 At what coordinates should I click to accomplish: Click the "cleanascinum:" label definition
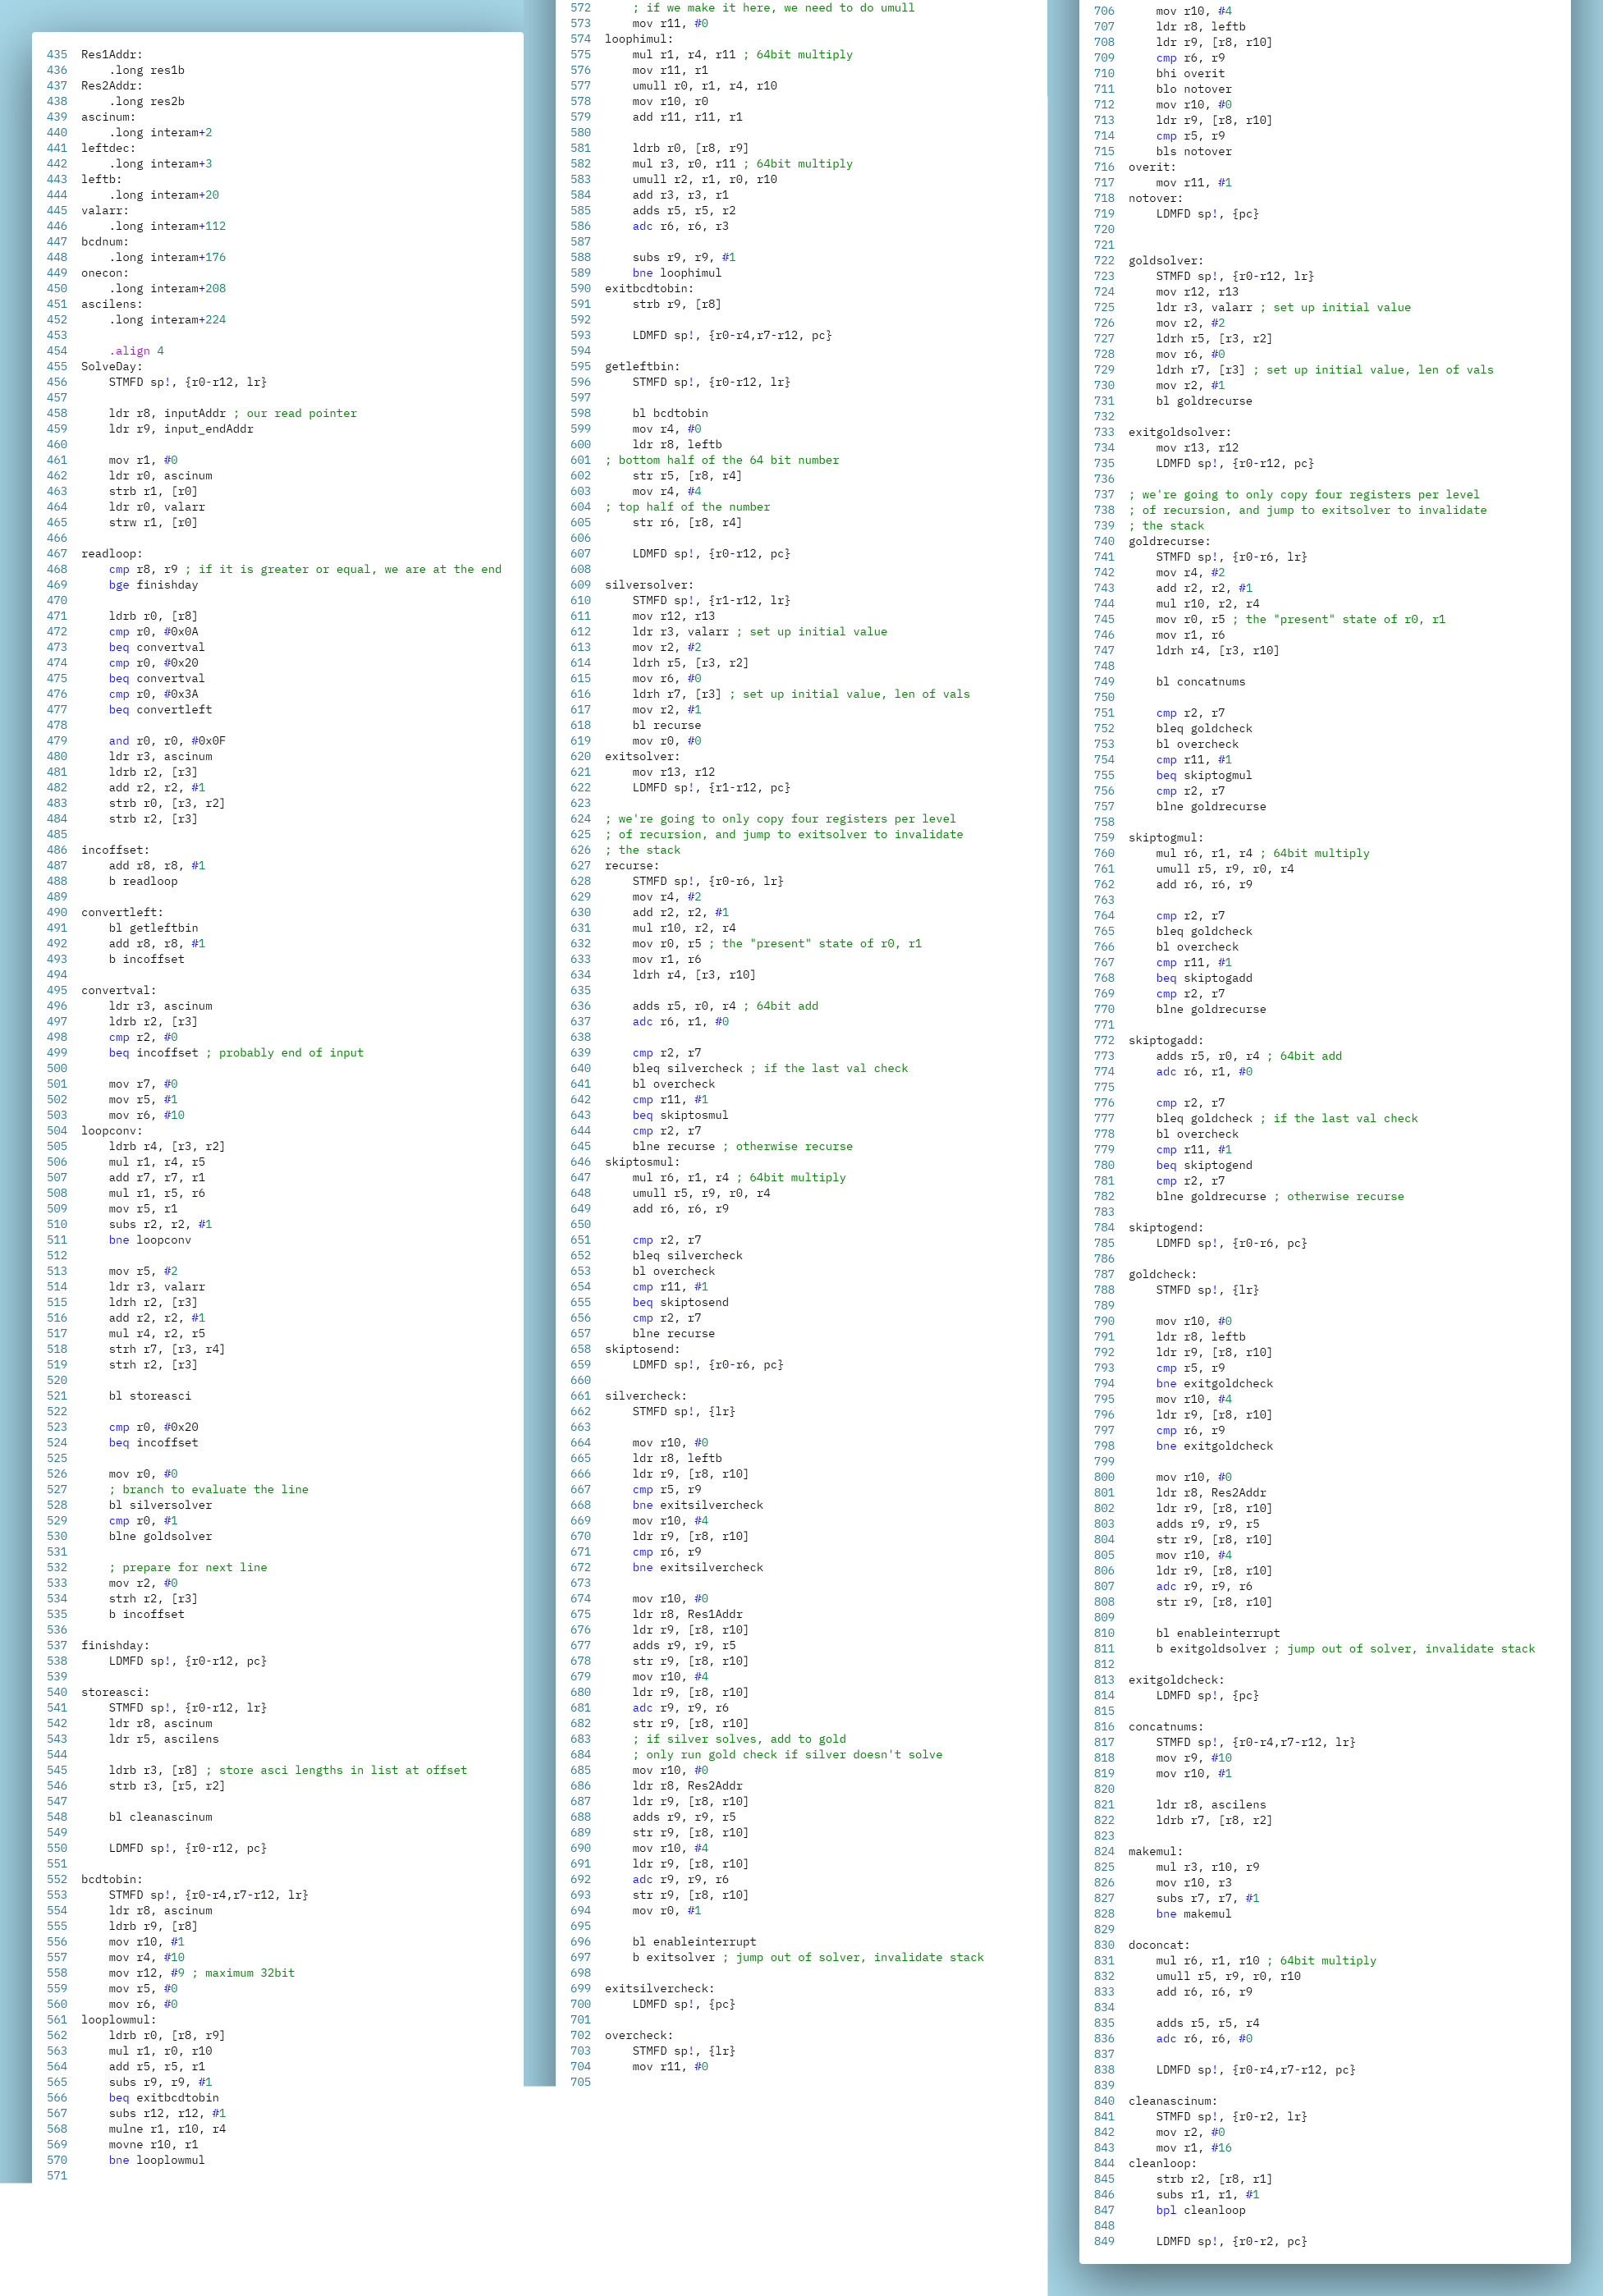[1173, 2101]
